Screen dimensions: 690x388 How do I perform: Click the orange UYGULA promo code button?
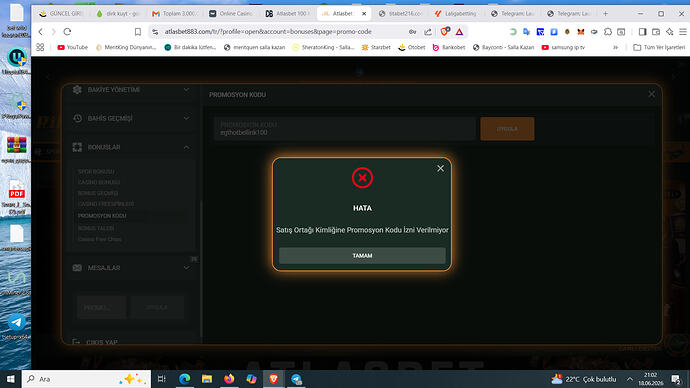click(x=507, y=129)
